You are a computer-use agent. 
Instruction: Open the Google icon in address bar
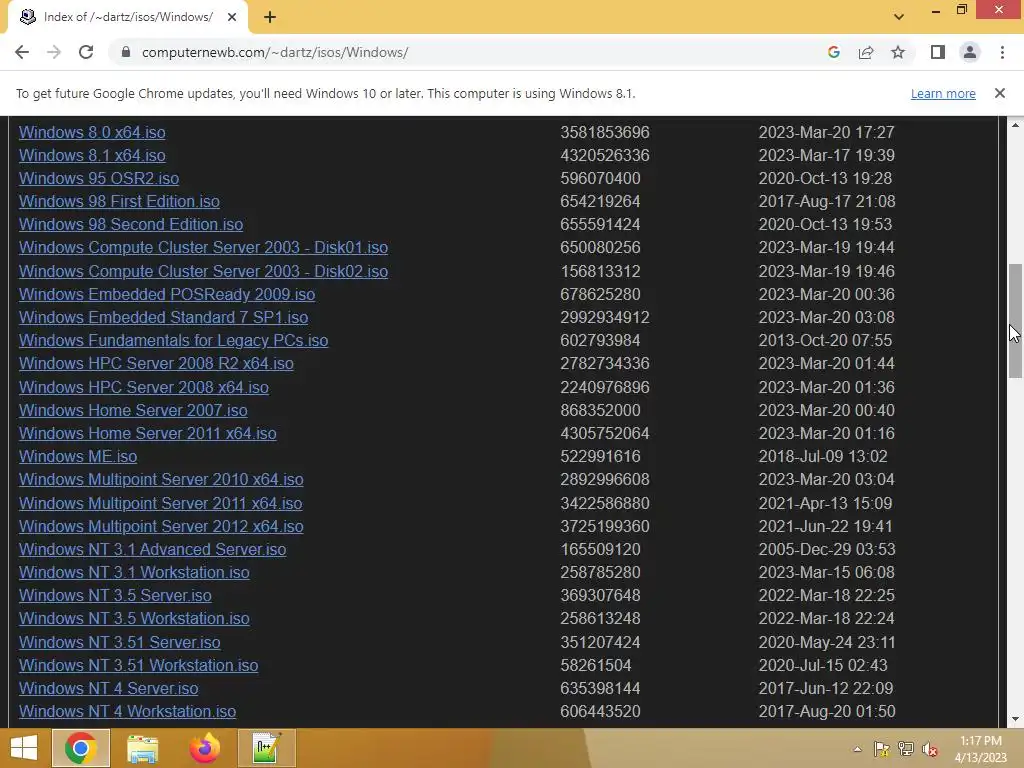(x=833, y=52)
